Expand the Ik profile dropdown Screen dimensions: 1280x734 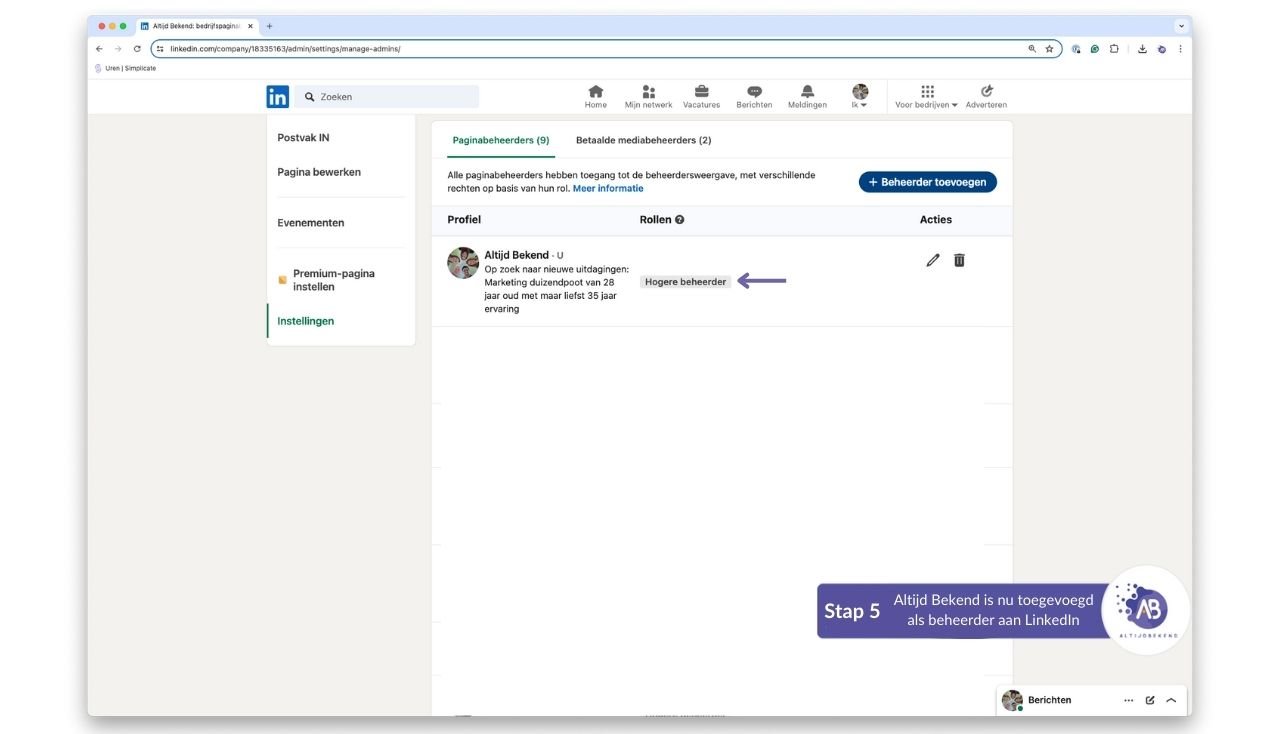860,96
